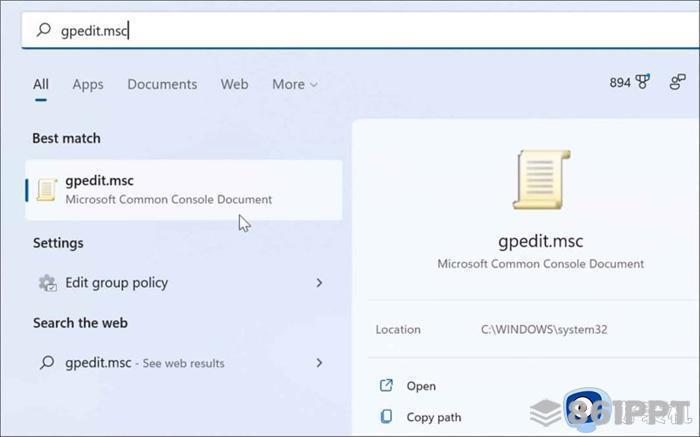Expand the Edit group policy chevron

(x=319, y=283)
